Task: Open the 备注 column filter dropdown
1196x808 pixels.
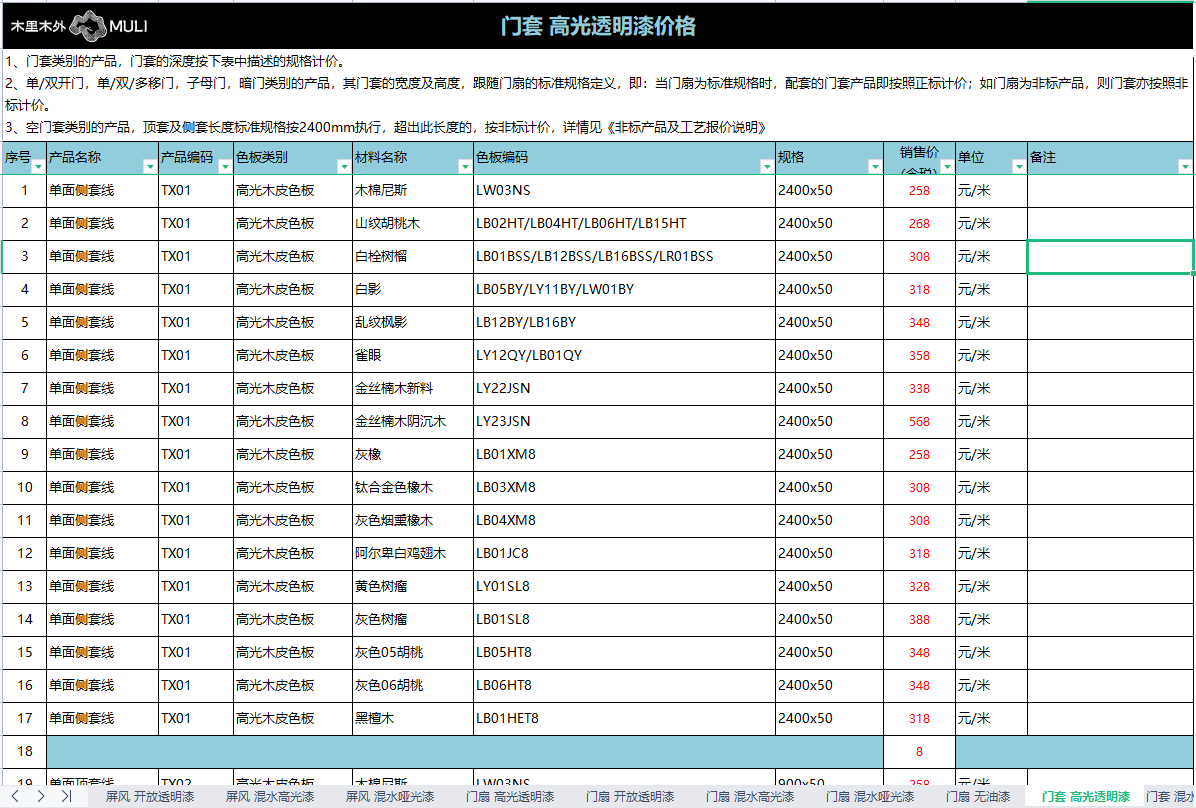Action: (x=1185, y=167)
